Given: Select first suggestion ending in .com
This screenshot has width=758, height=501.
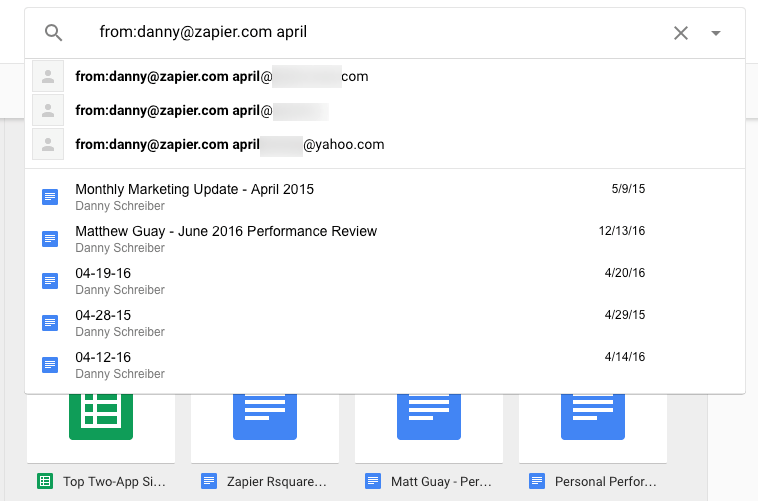Looking at the screenshot, I should pyautogui.click(x=221, y=77).
